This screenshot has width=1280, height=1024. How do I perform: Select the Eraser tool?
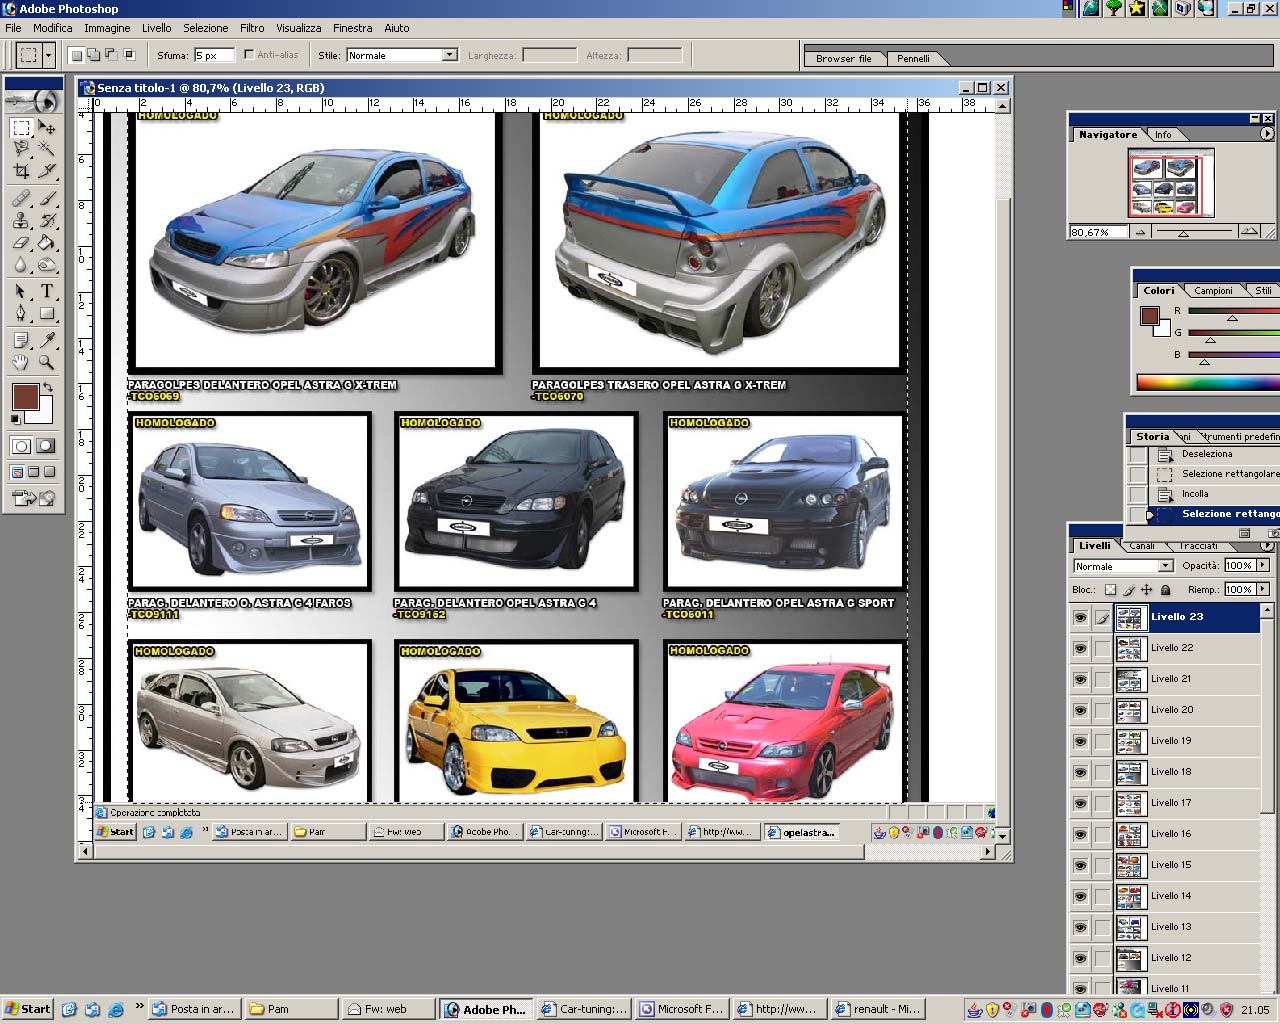[x=21, y=242]
